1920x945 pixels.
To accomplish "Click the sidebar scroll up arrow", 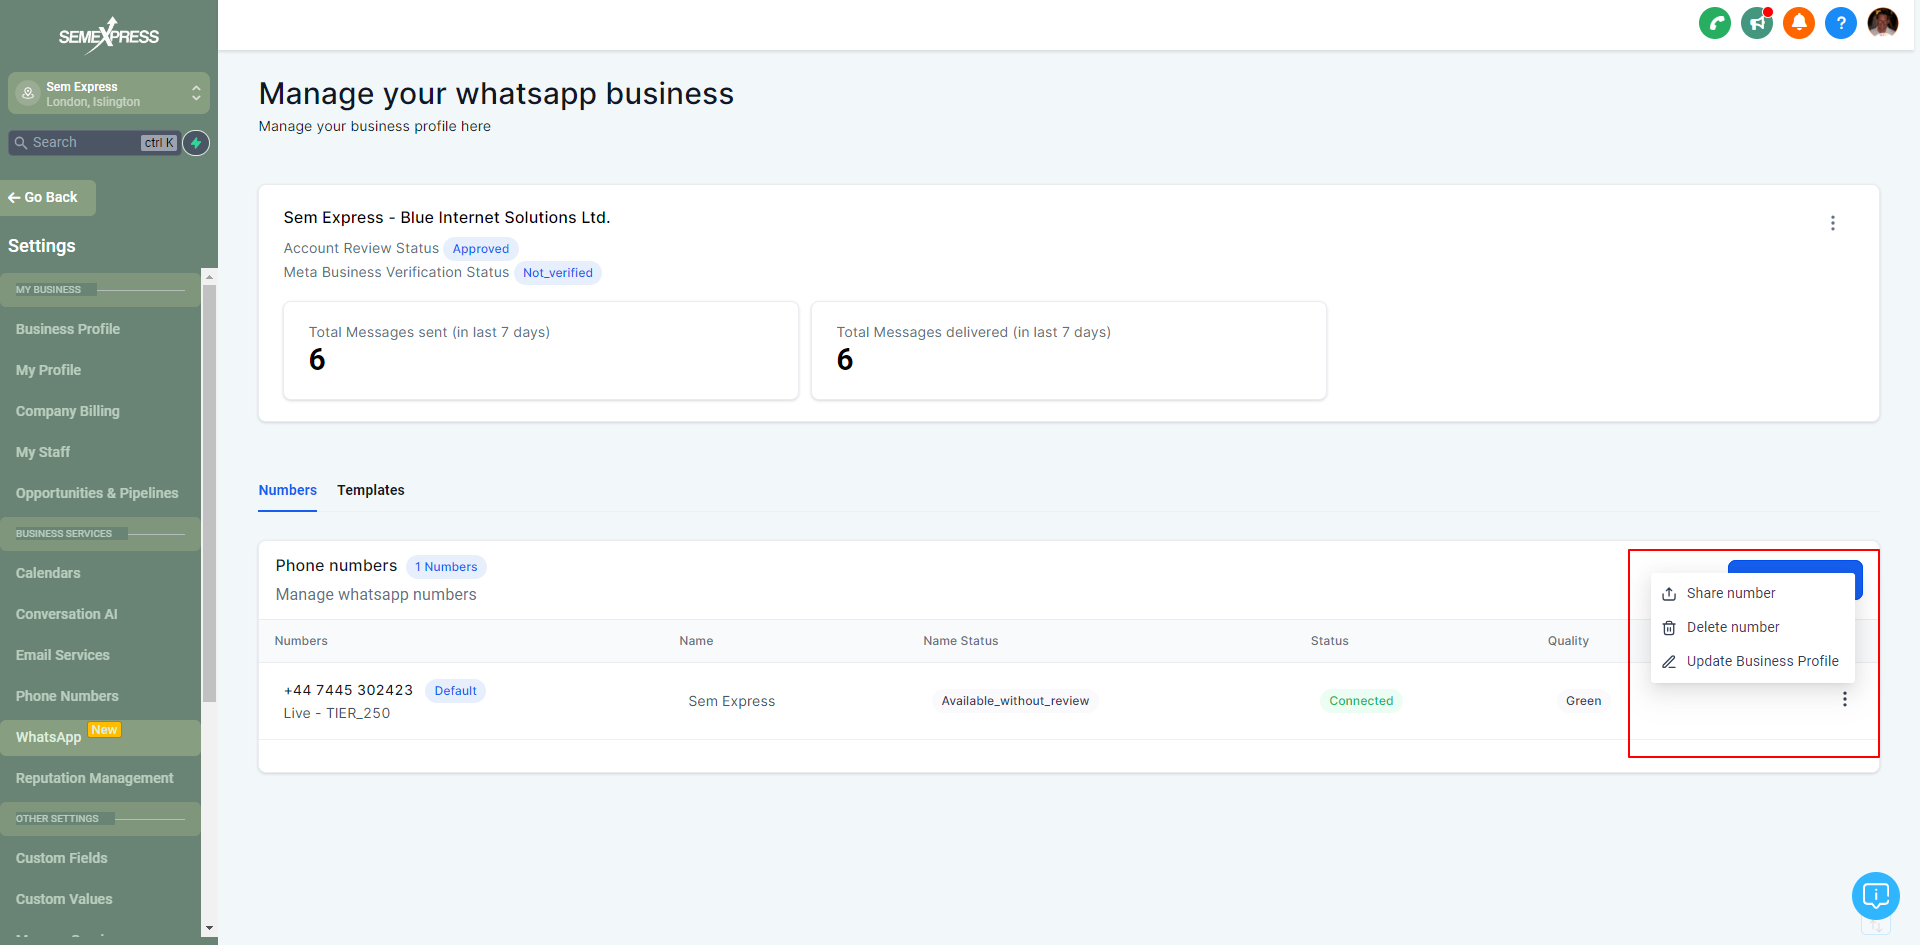I will pyautogui.click(x=209, y=276).
